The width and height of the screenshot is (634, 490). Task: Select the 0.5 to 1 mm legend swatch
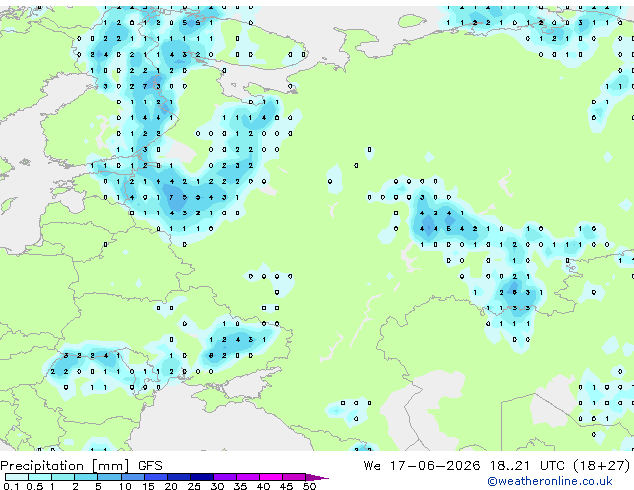click(40, 477)
